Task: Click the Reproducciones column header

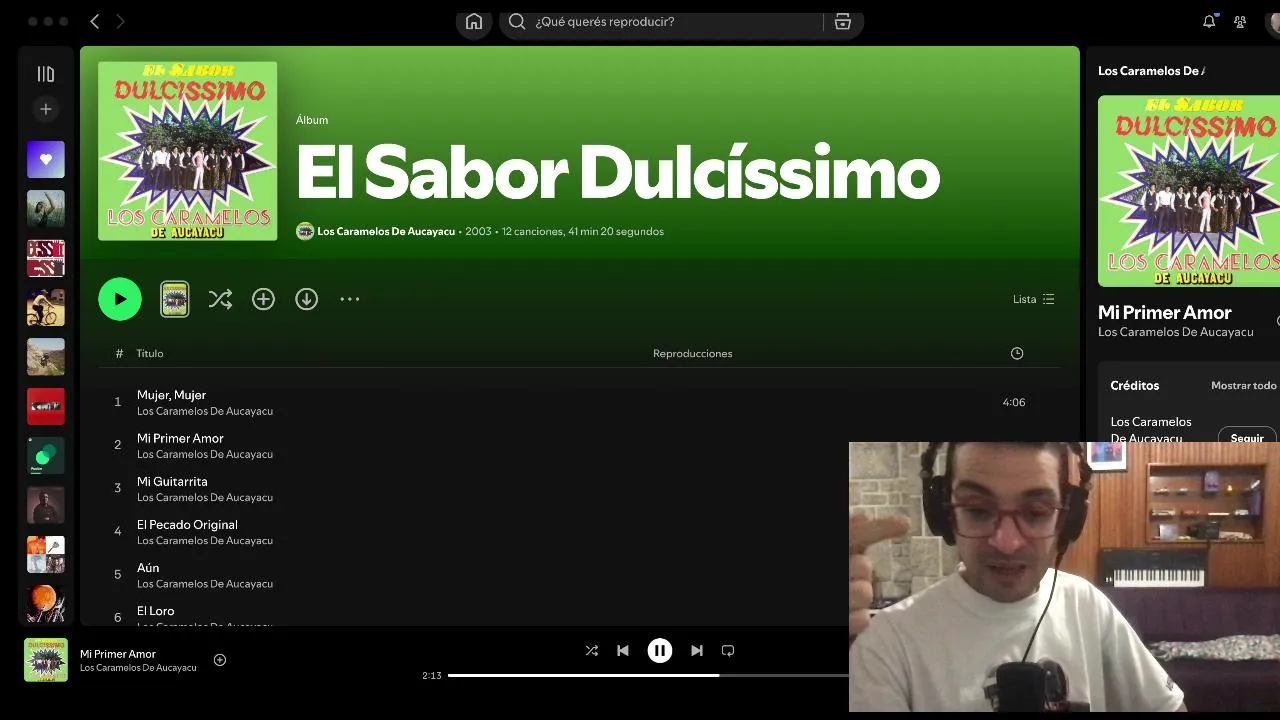Action: [x=692, y=353]
